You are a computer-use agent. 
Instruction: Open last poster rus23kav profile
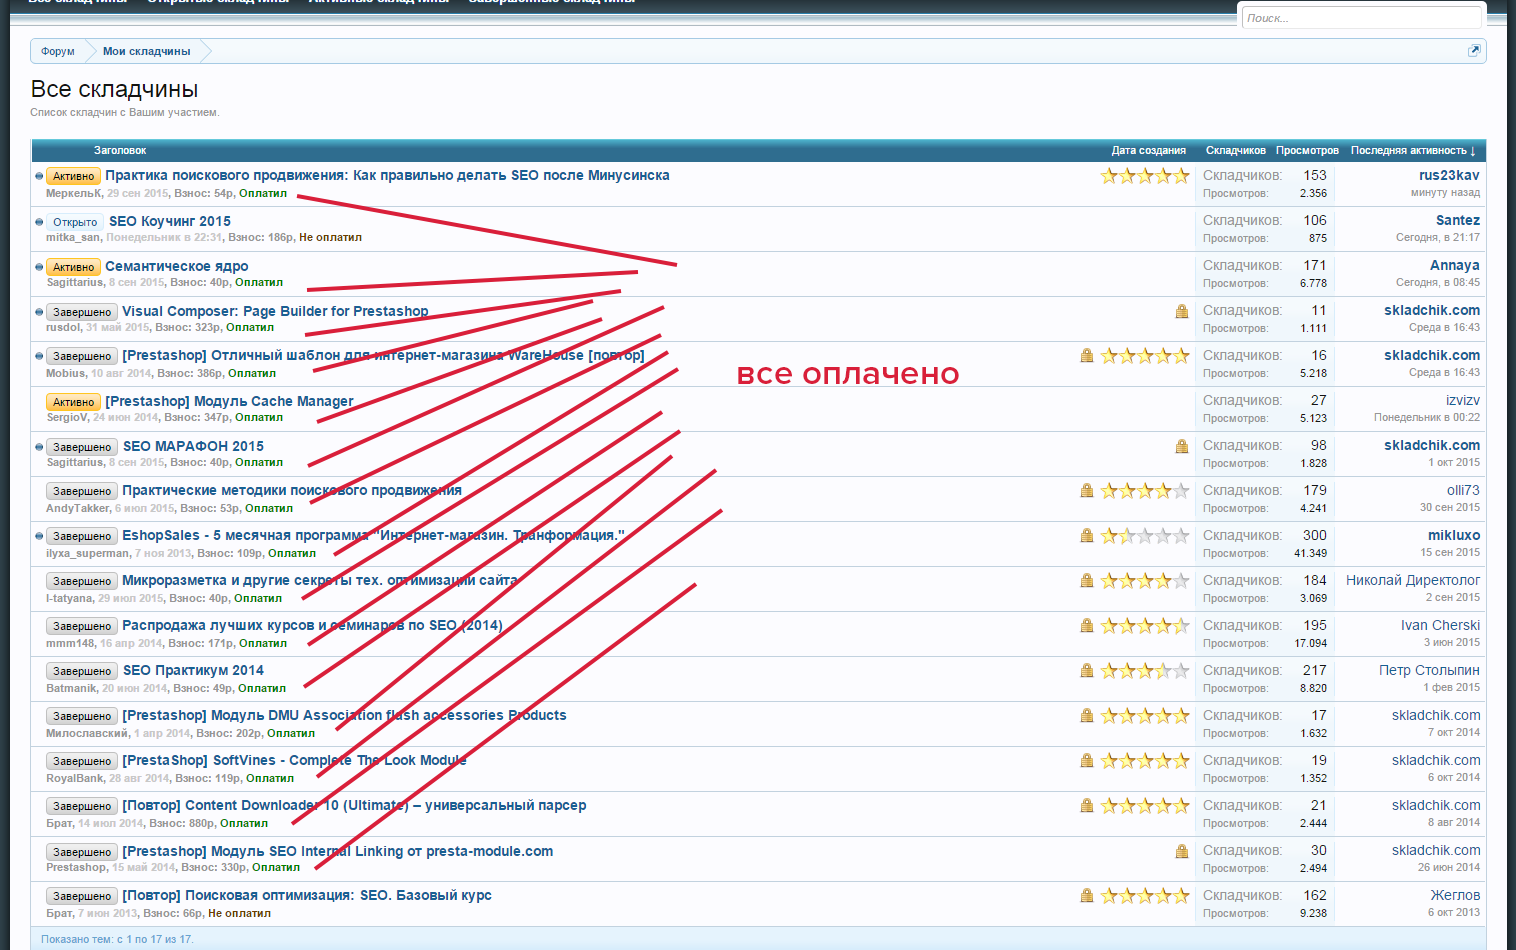tap(1449, 175)
